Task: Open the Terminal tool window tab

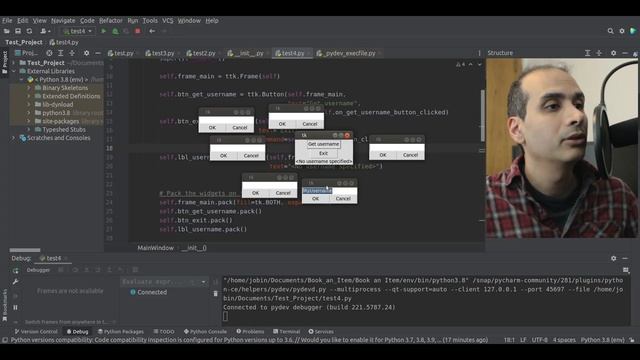Action: (287, 331)
